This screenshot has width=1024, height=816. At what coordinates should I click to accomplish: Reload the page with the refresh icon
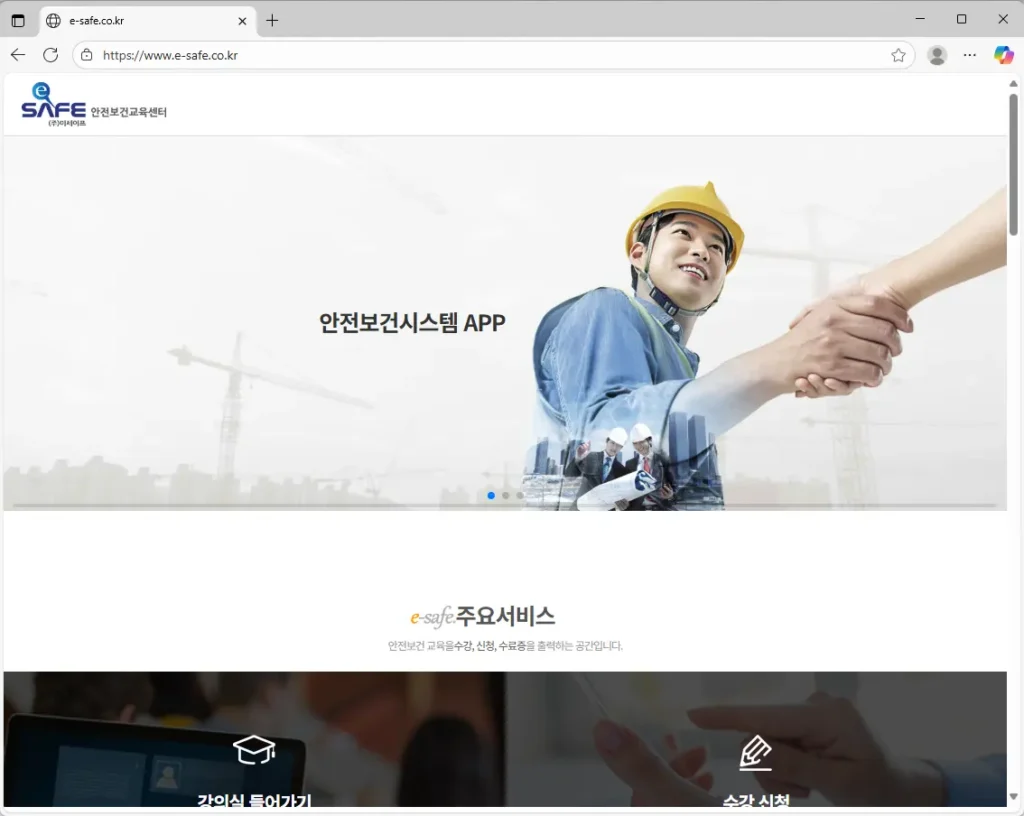point(50,55)
